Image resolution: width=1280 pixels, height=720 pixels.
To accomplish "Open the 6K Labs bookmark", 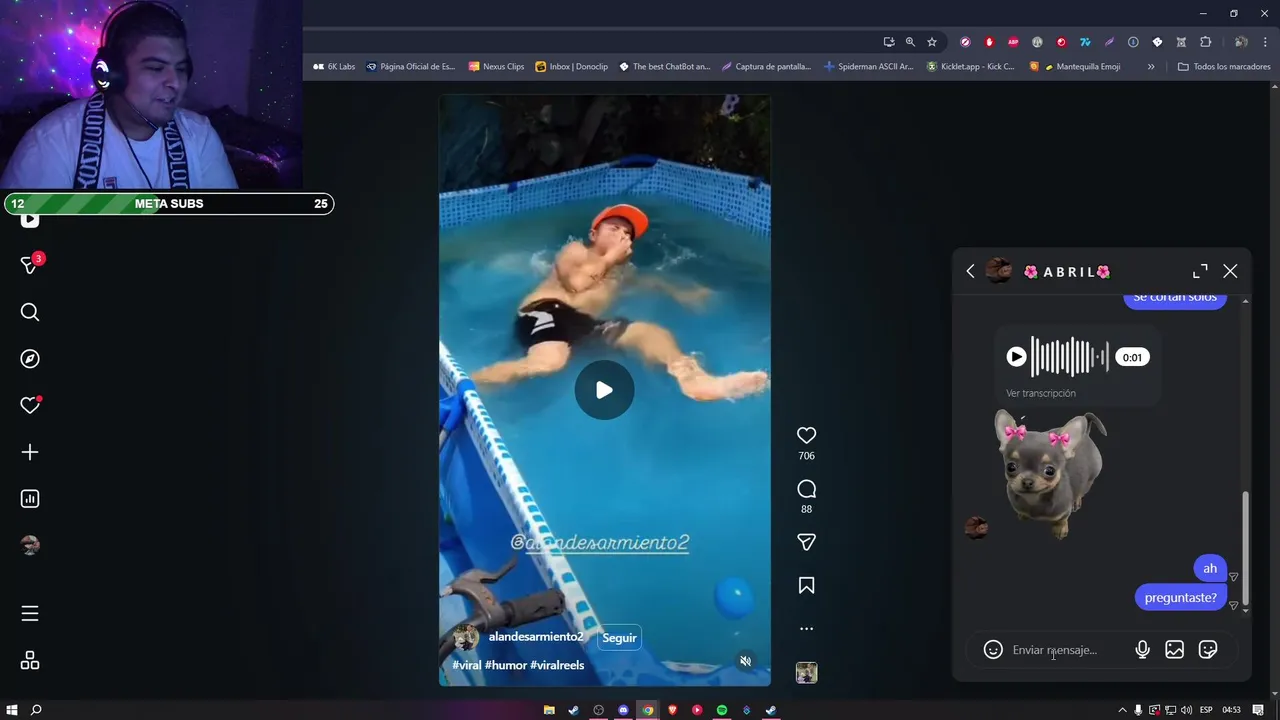I will tap(334, 67).
